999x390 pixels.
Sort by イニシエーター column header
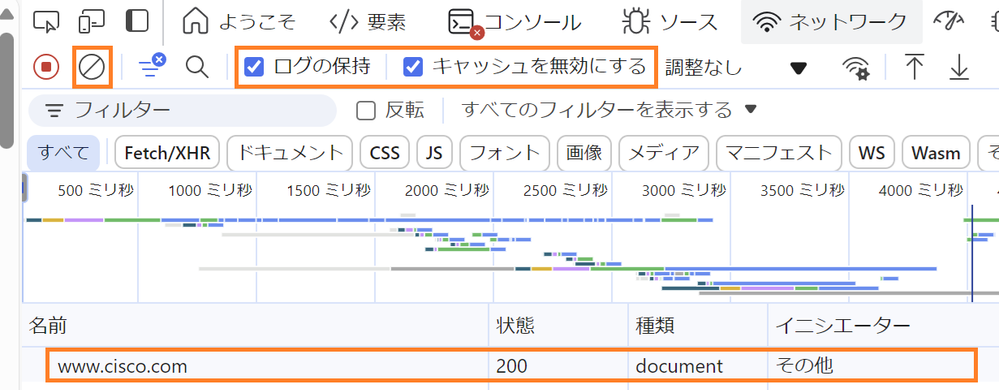pyautogui.click(x=884, y=326)
